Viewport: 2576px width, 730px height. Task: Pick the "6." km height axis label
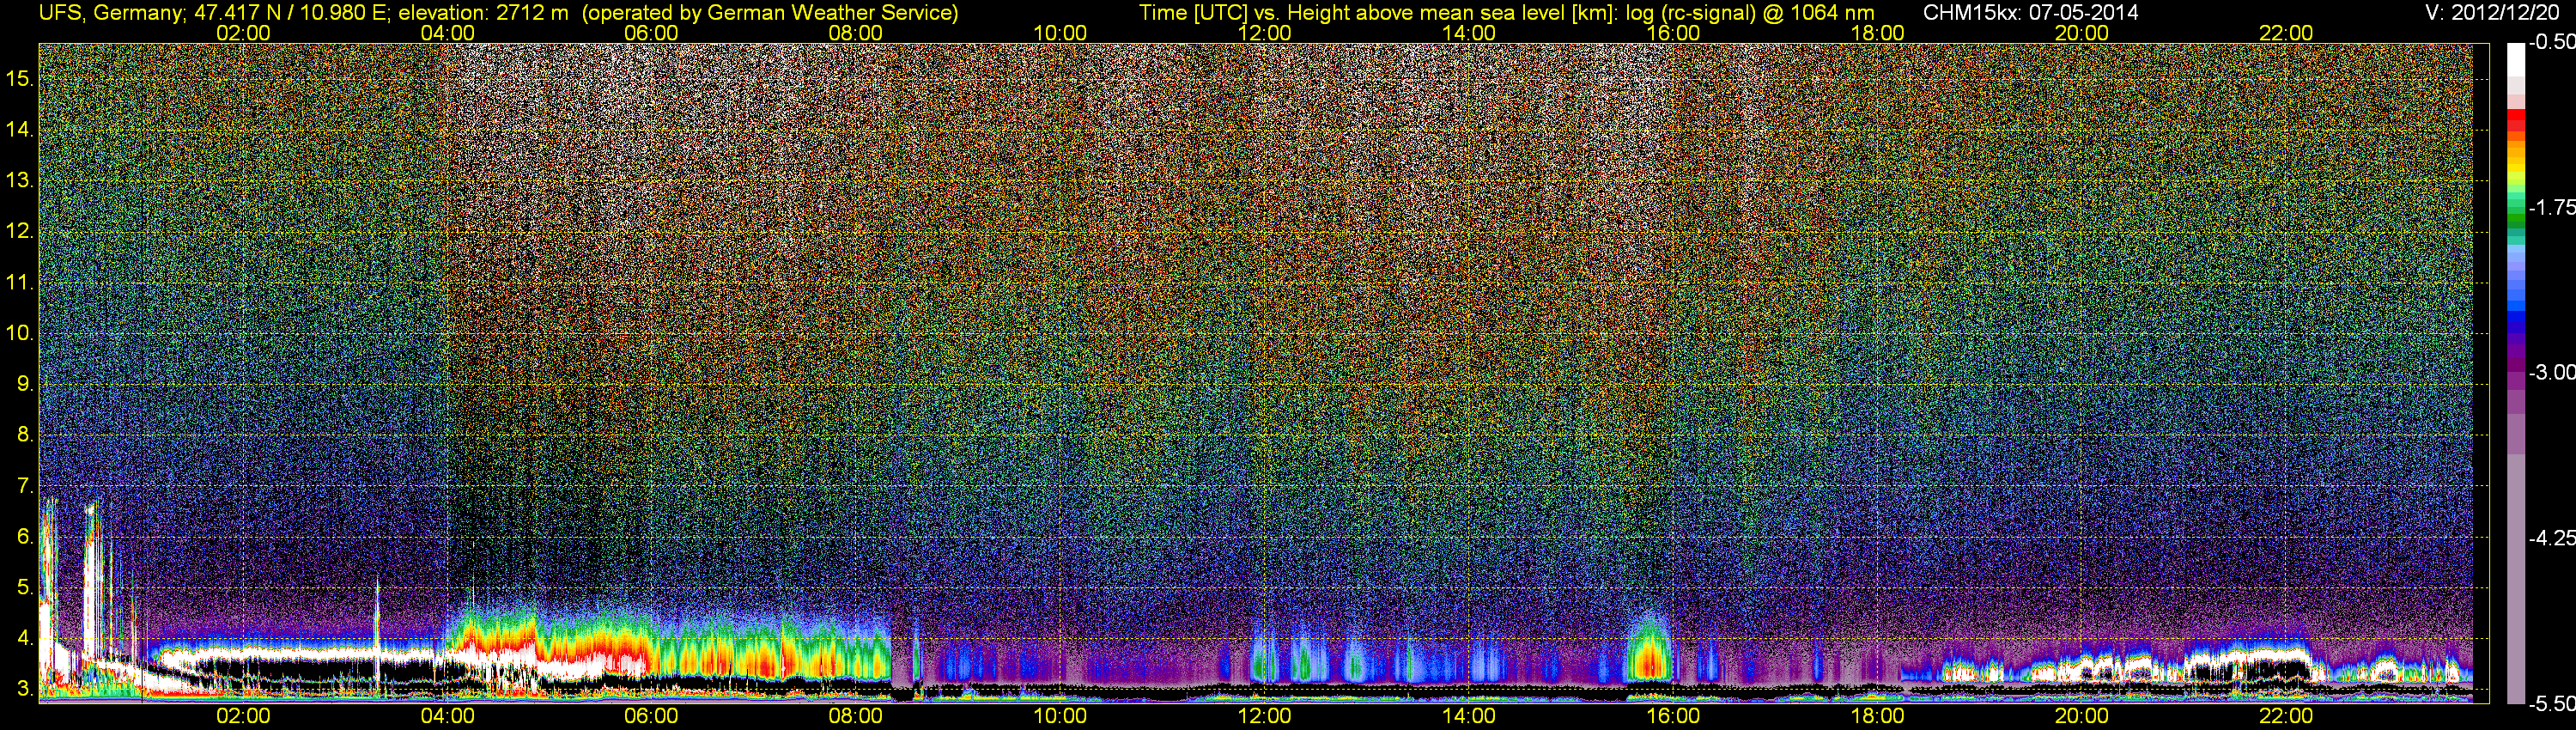(25, 537)
